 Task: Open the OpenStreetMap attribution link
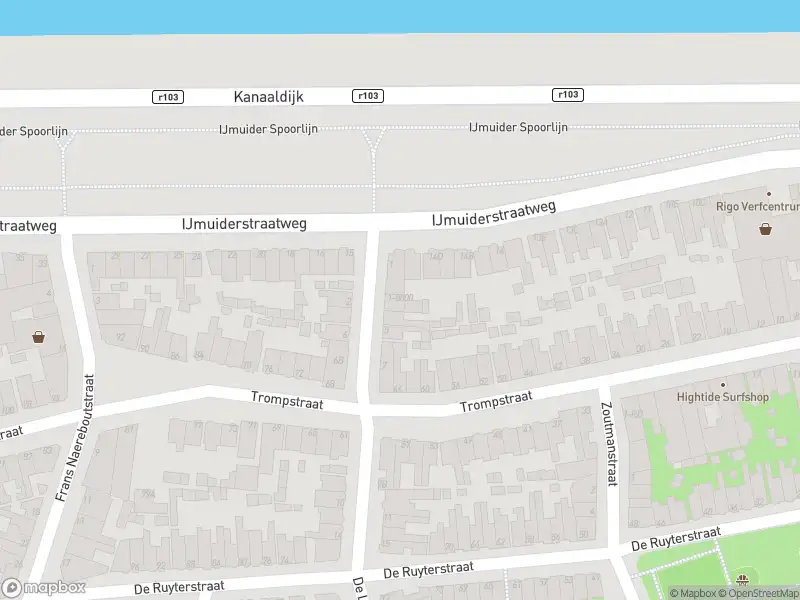[x=759, y=593]
